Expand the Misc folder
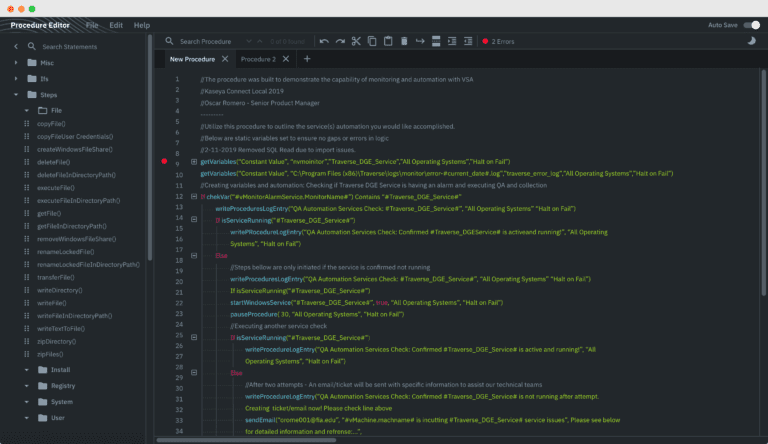This screenshot has width=768, height=444. pos(16,63)
